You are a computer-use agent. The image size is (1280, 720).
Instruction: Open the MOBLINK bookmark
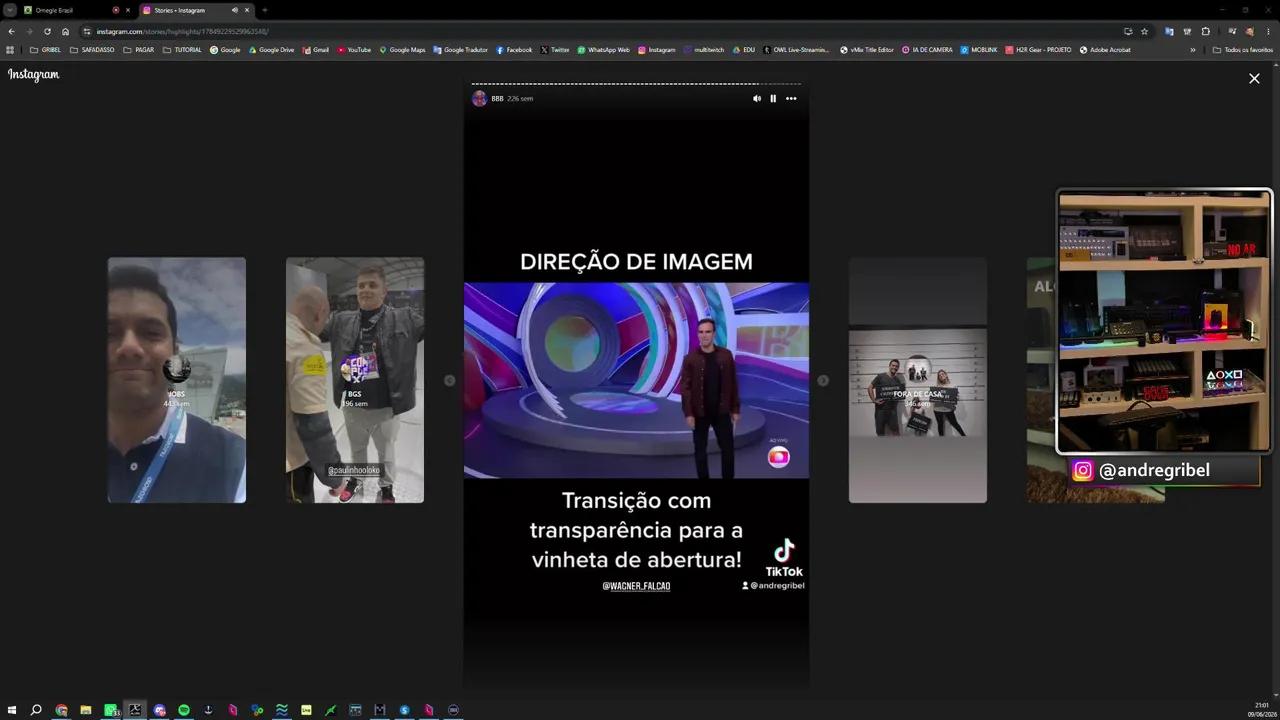(x=979, y=50)
